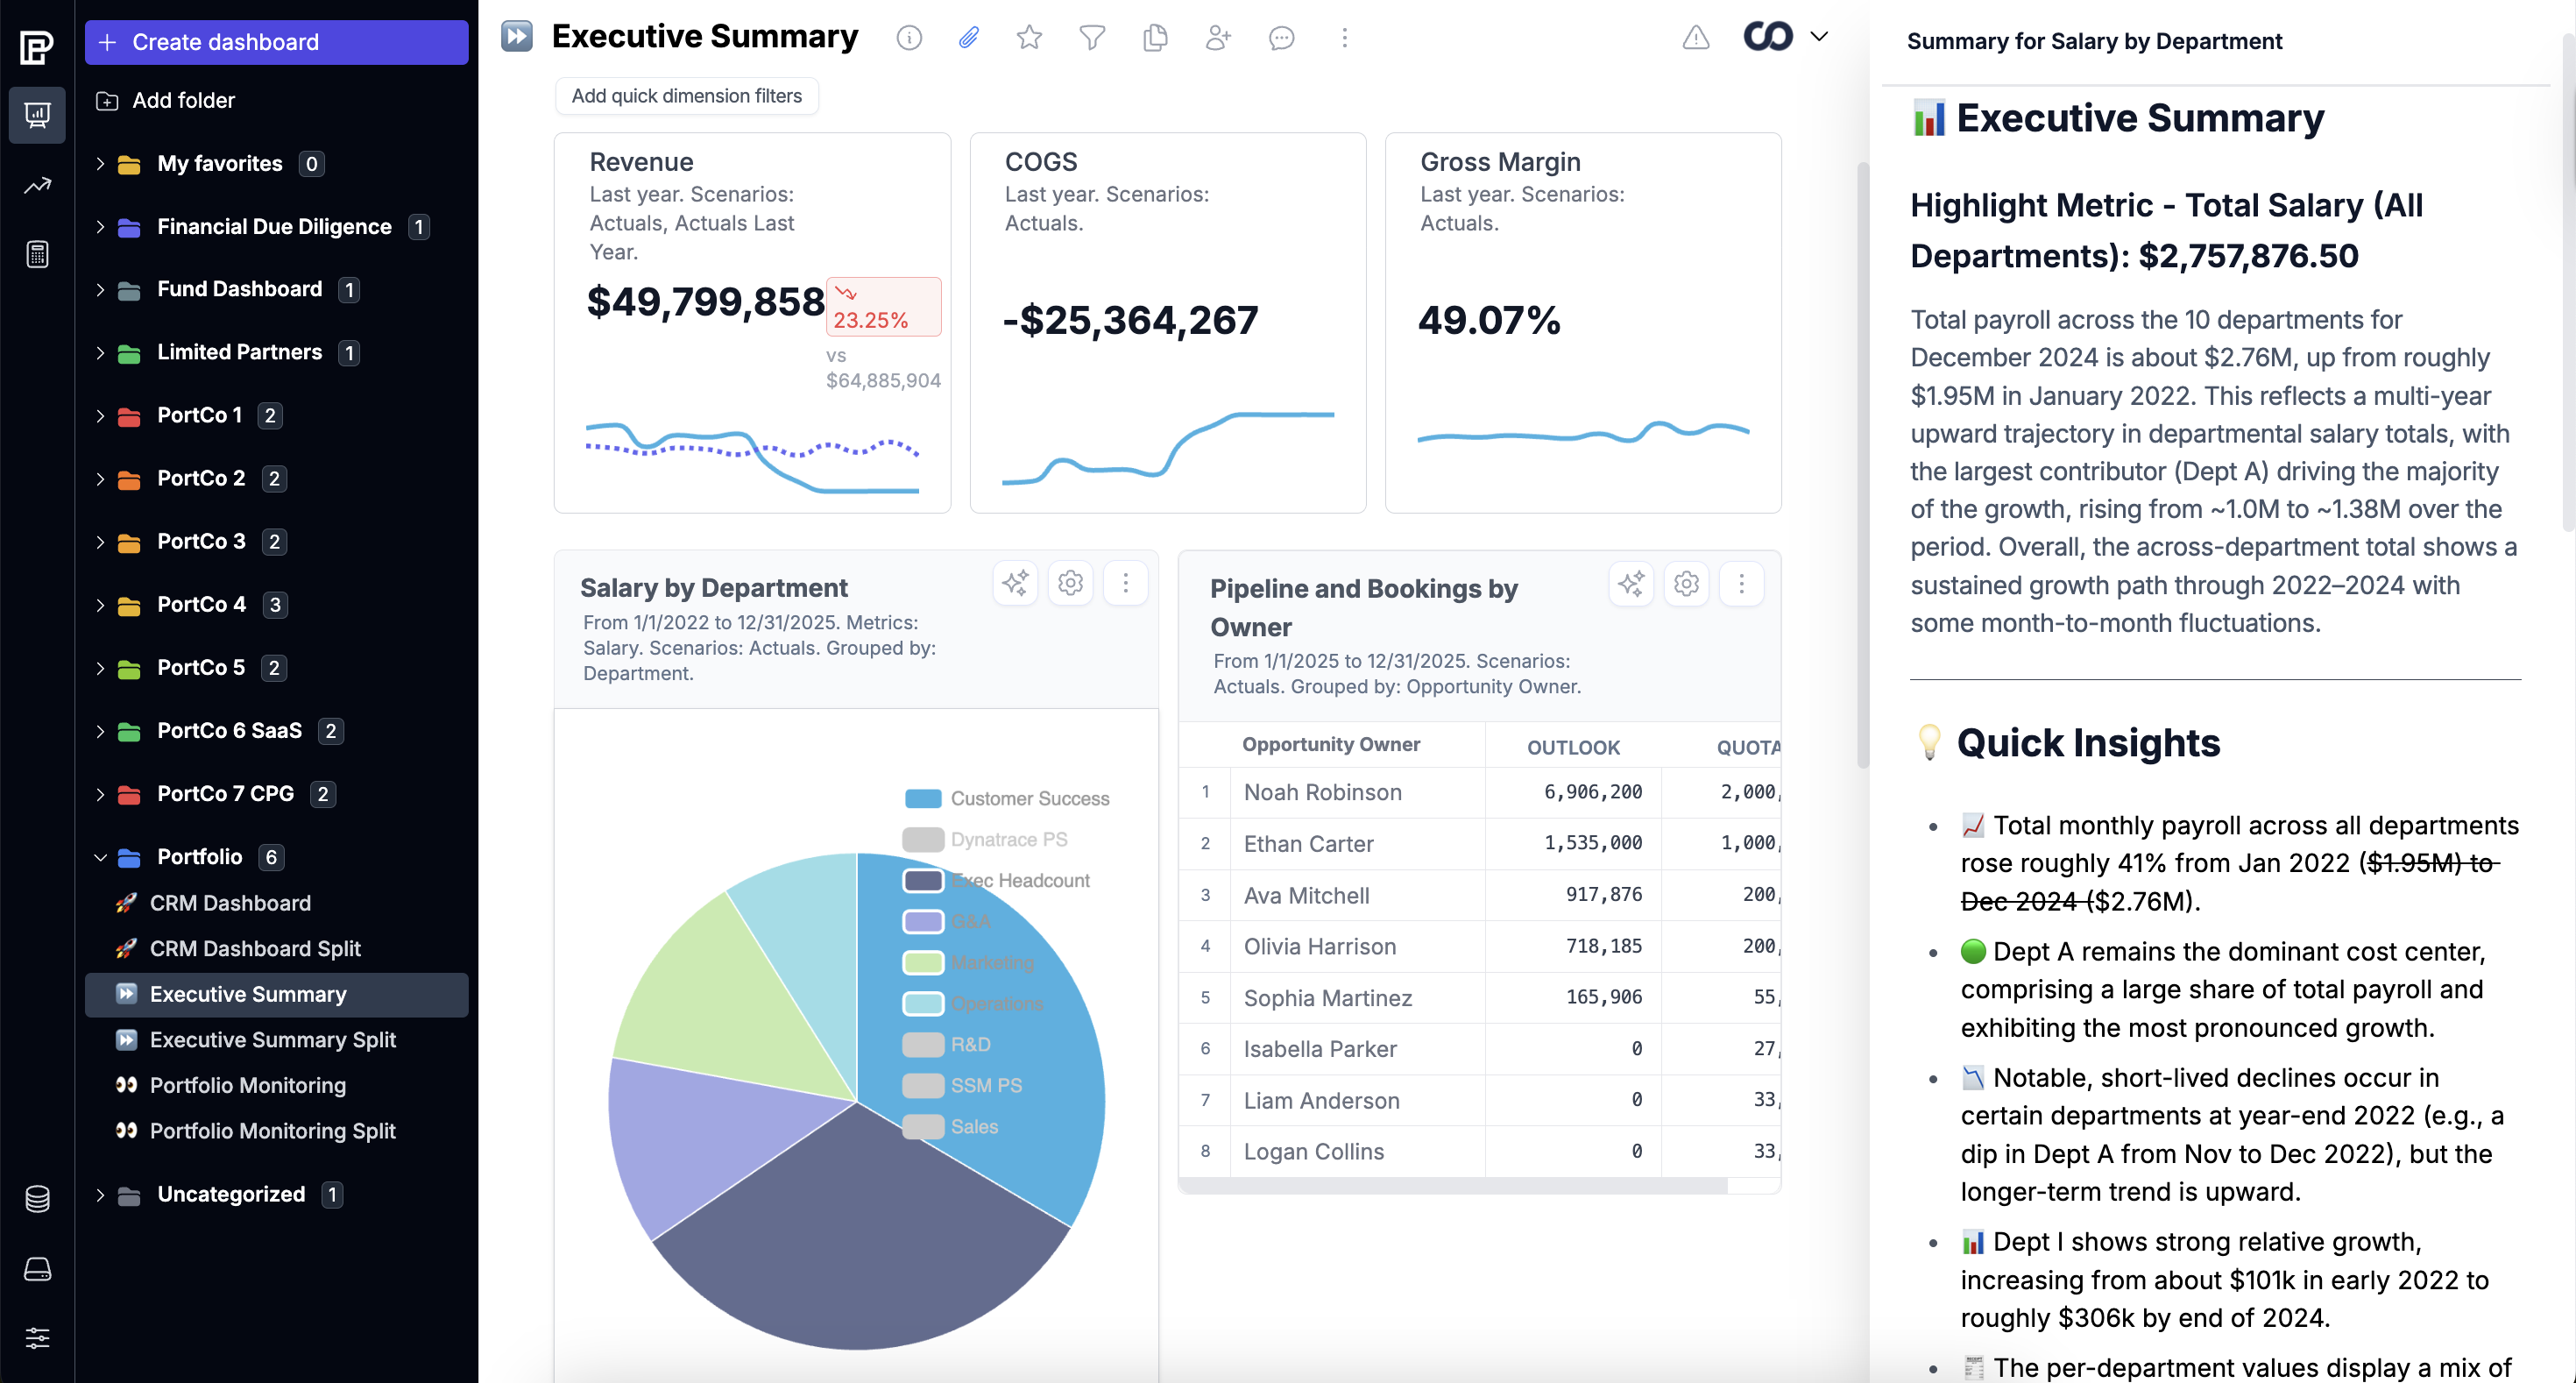
Task: Expand the PortCo 1 folder
Action: pyautogui.click(x=100, y=415)
